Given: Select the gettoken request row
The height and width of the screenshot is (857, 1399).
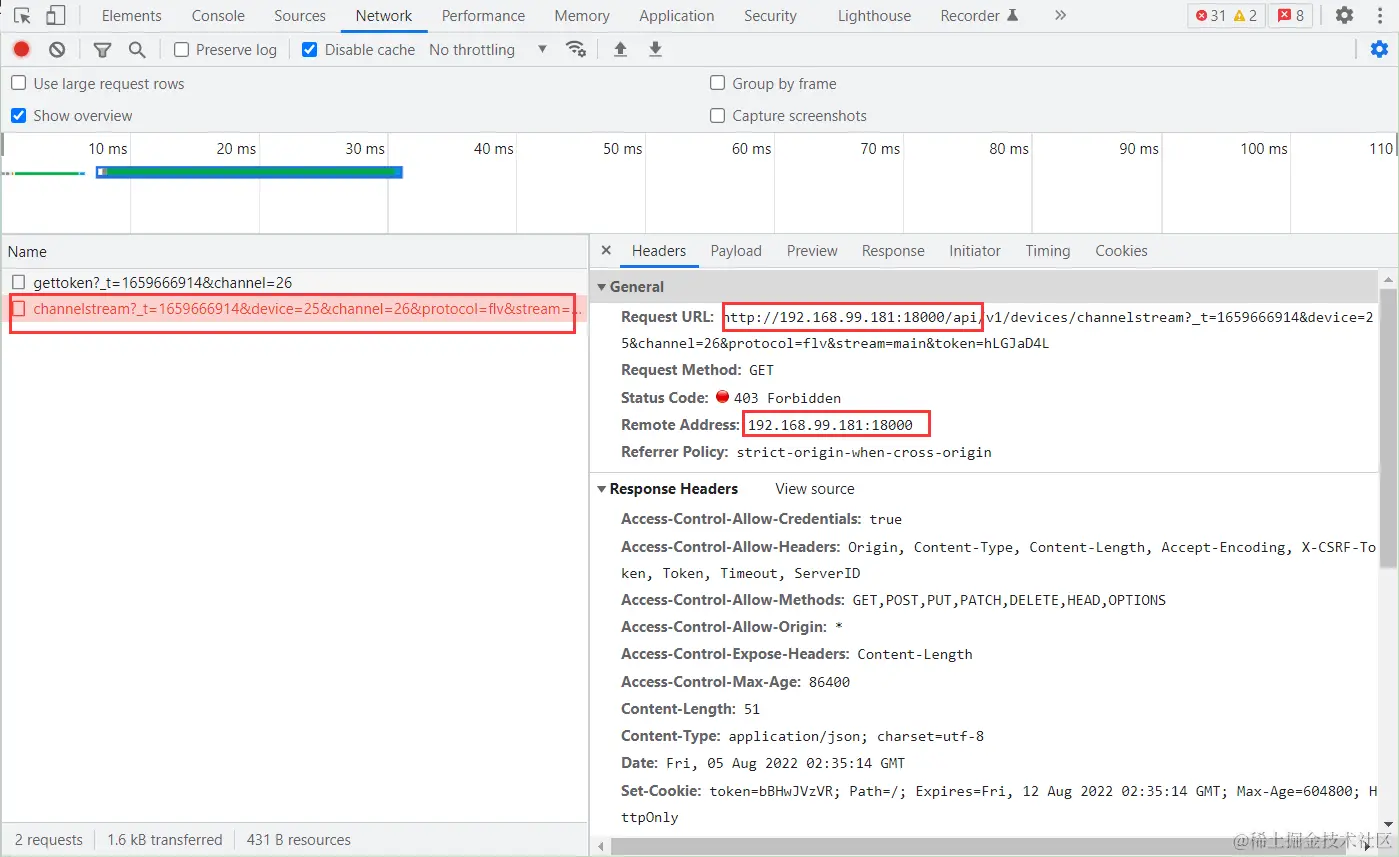Looking at the screenshot, I should tap(294, 283).
